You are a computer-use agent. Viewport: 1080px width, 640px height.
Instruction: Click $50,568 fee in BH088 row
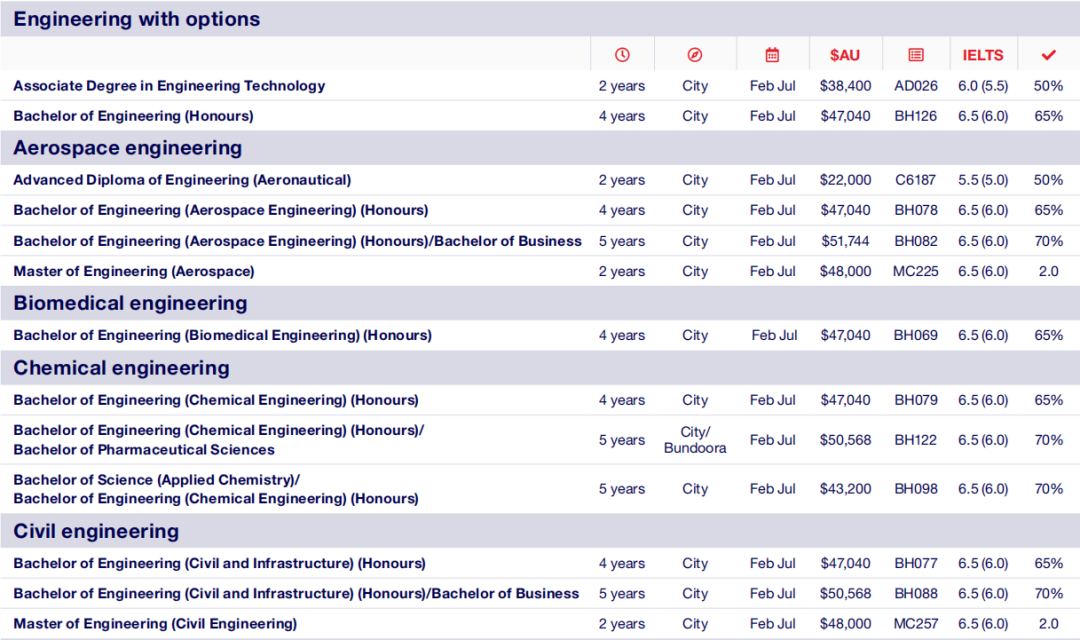tap(845, 595)
